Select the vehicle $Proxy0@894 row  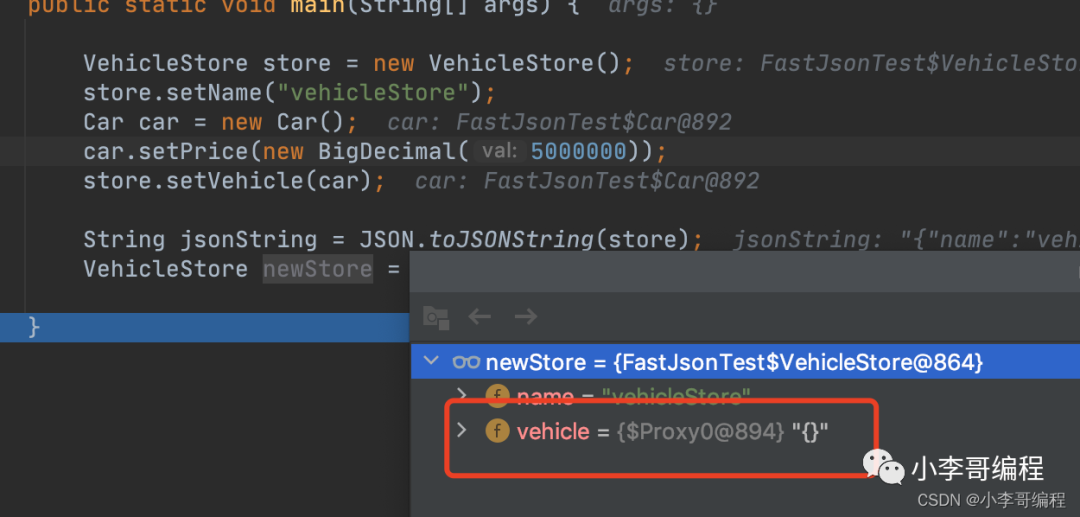[672, 431]
